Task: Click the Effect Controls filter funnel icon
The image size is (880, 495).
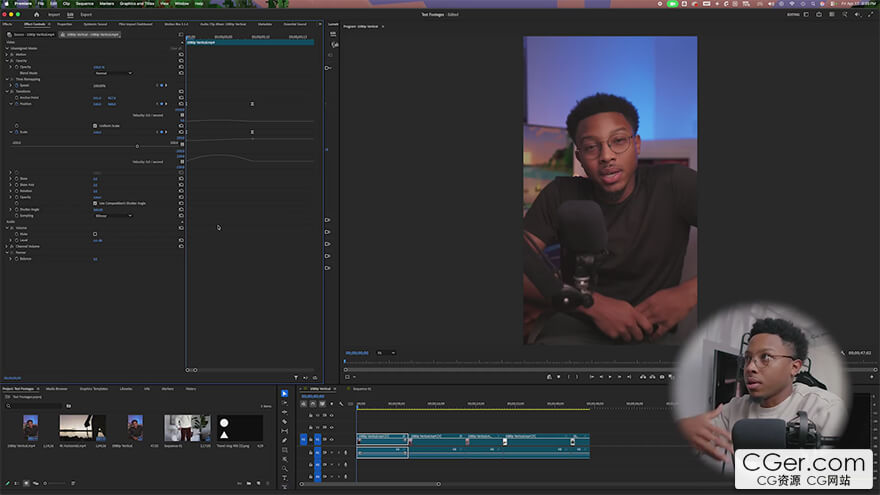Action: pyautogui.click(x=296, y=378)
